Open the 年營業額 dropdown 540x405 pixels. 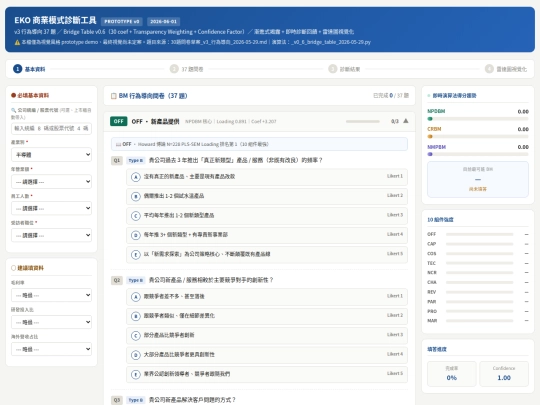[51, 181]
